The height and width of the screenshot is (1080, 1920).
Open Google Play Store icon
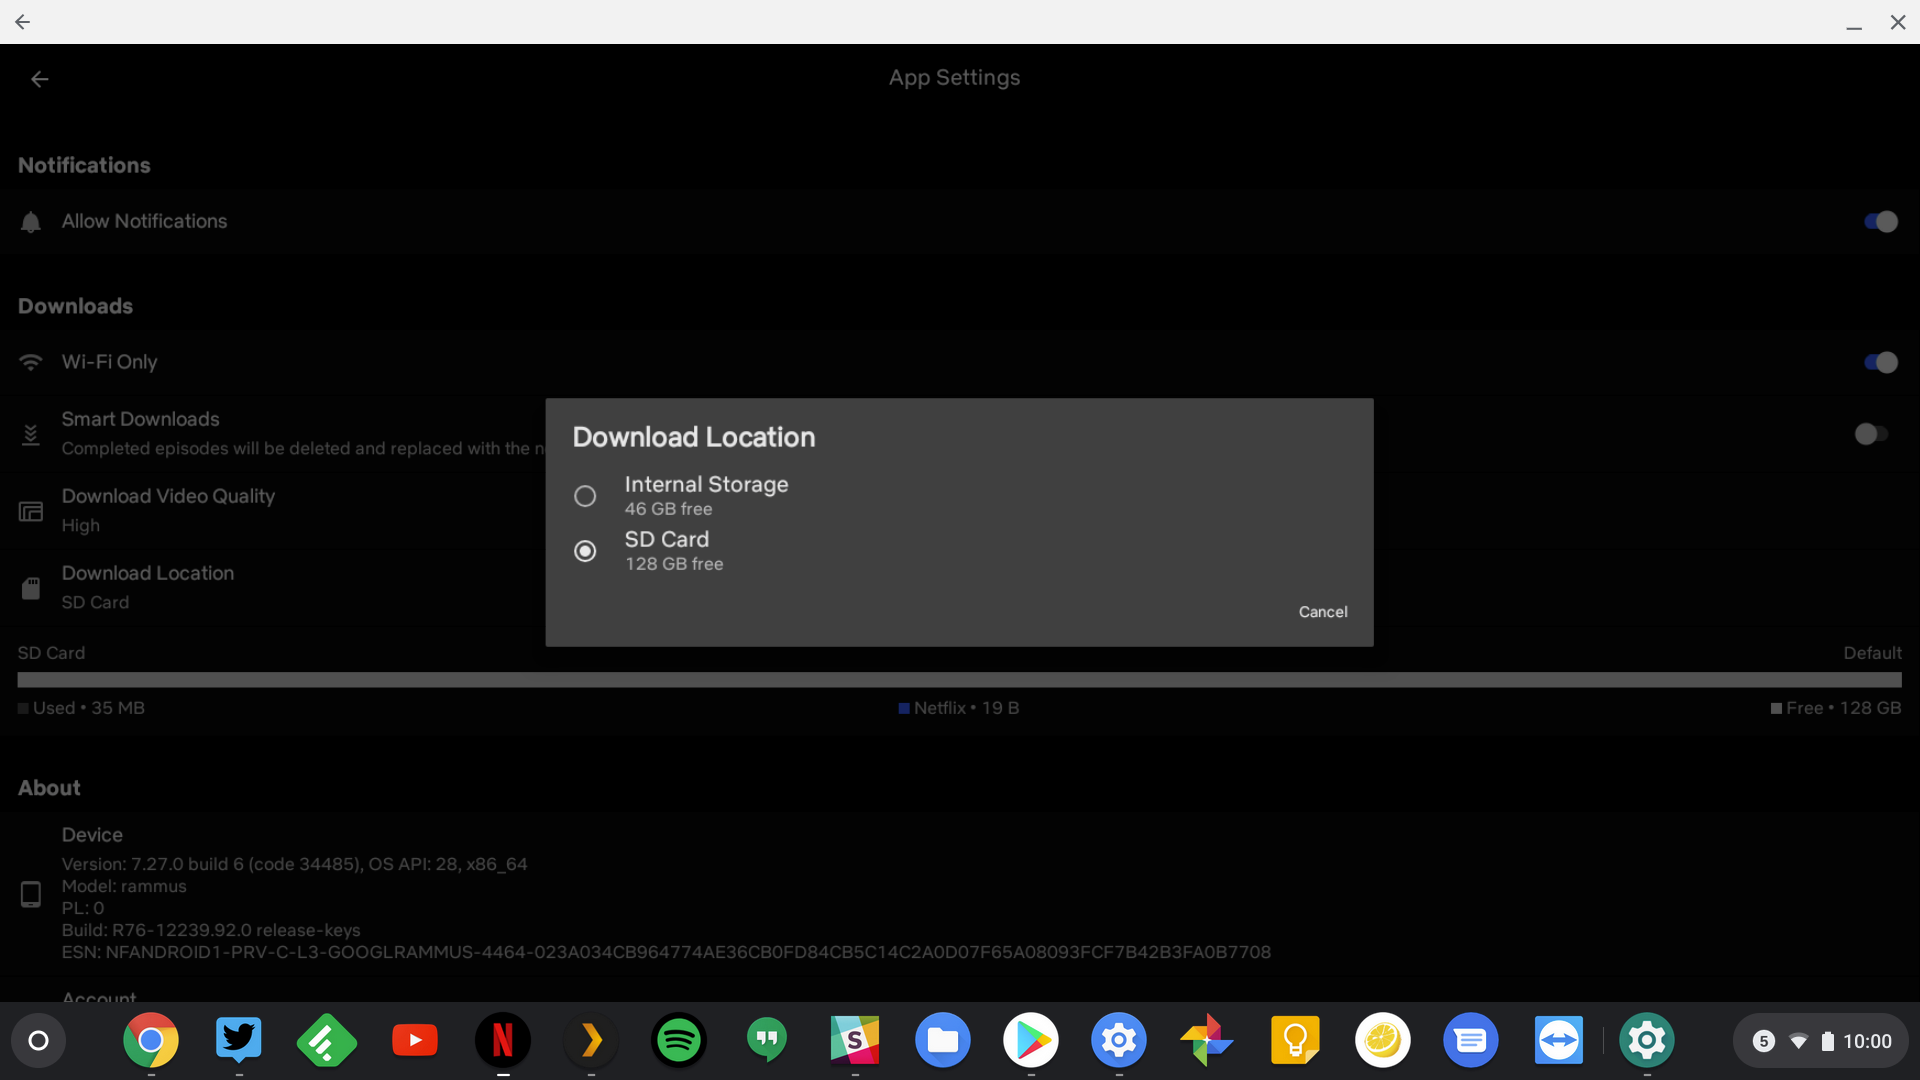pos(1031,1040)
